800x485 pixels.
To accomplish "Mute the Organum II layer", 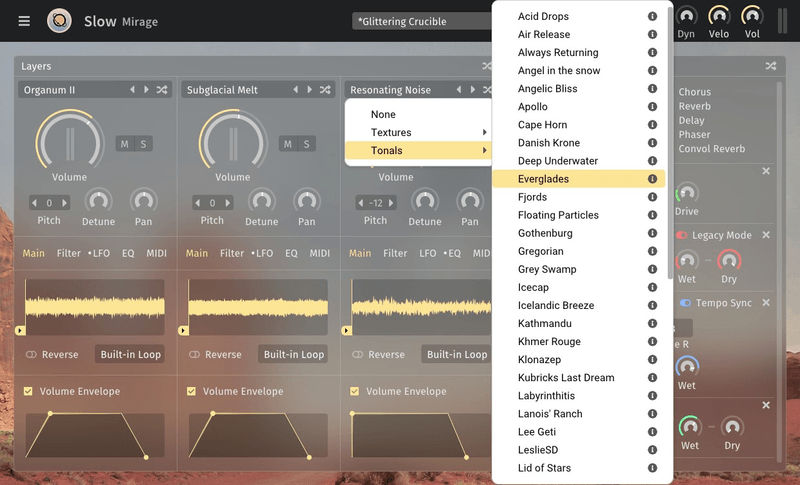I will 125,144.
